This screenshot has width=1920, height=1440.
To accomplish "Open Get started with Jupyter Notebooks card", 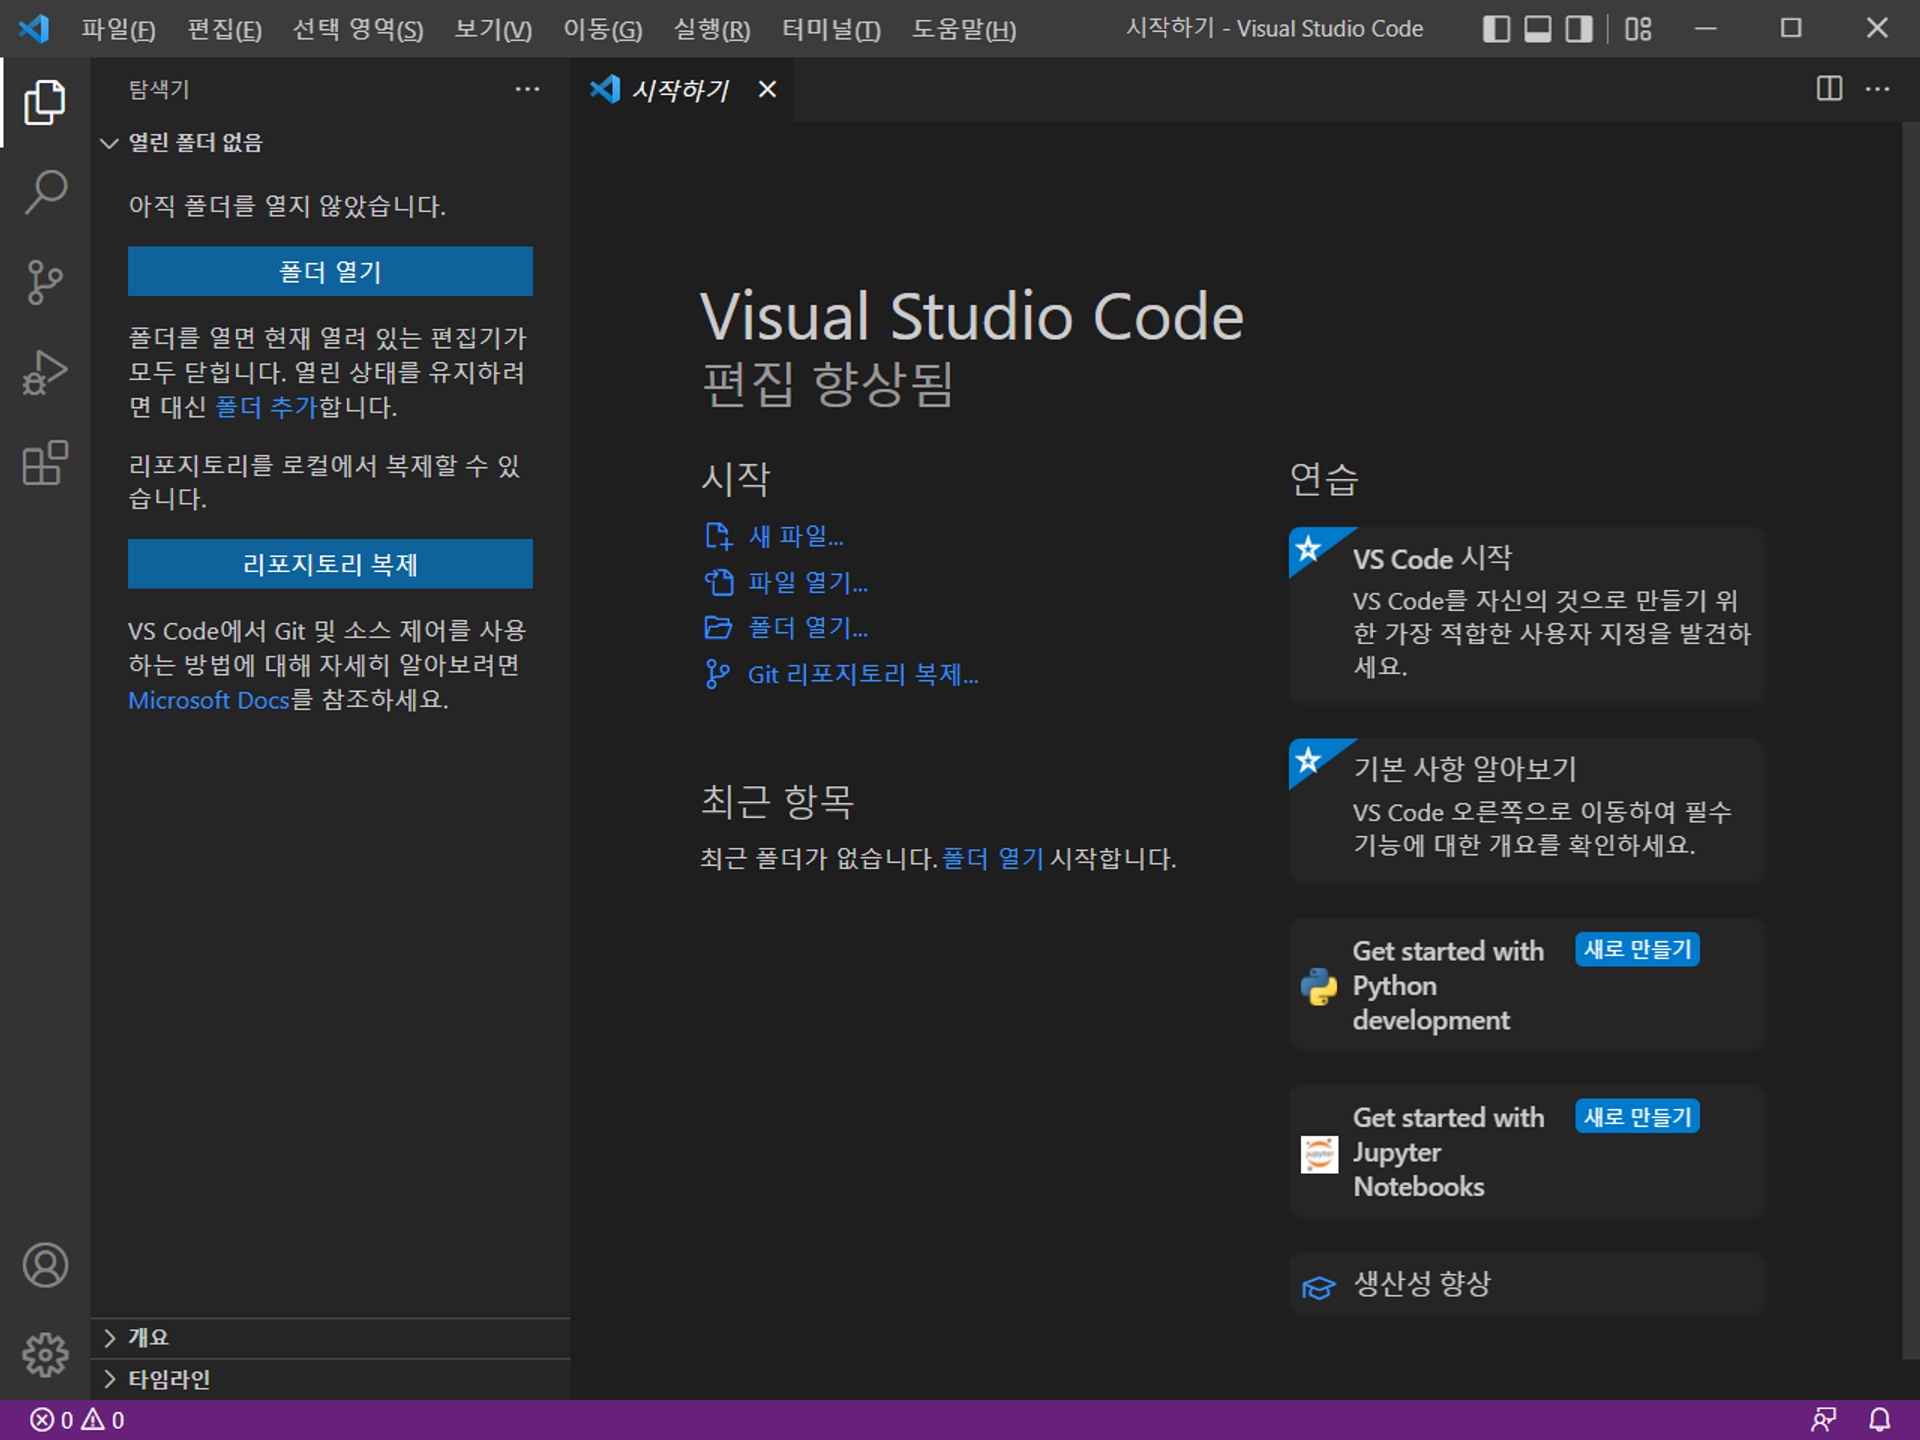I will click(1527, 1152).
